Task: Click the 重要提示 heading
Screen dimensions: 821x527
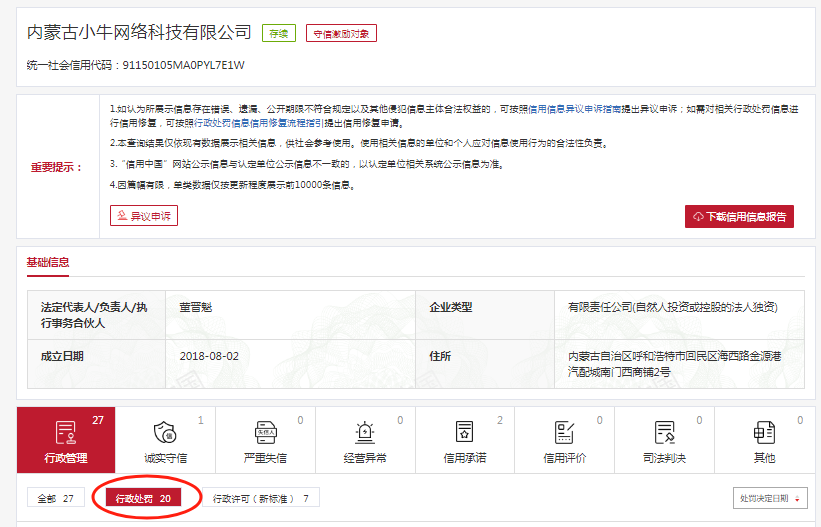Action: (x=57, y=168)
